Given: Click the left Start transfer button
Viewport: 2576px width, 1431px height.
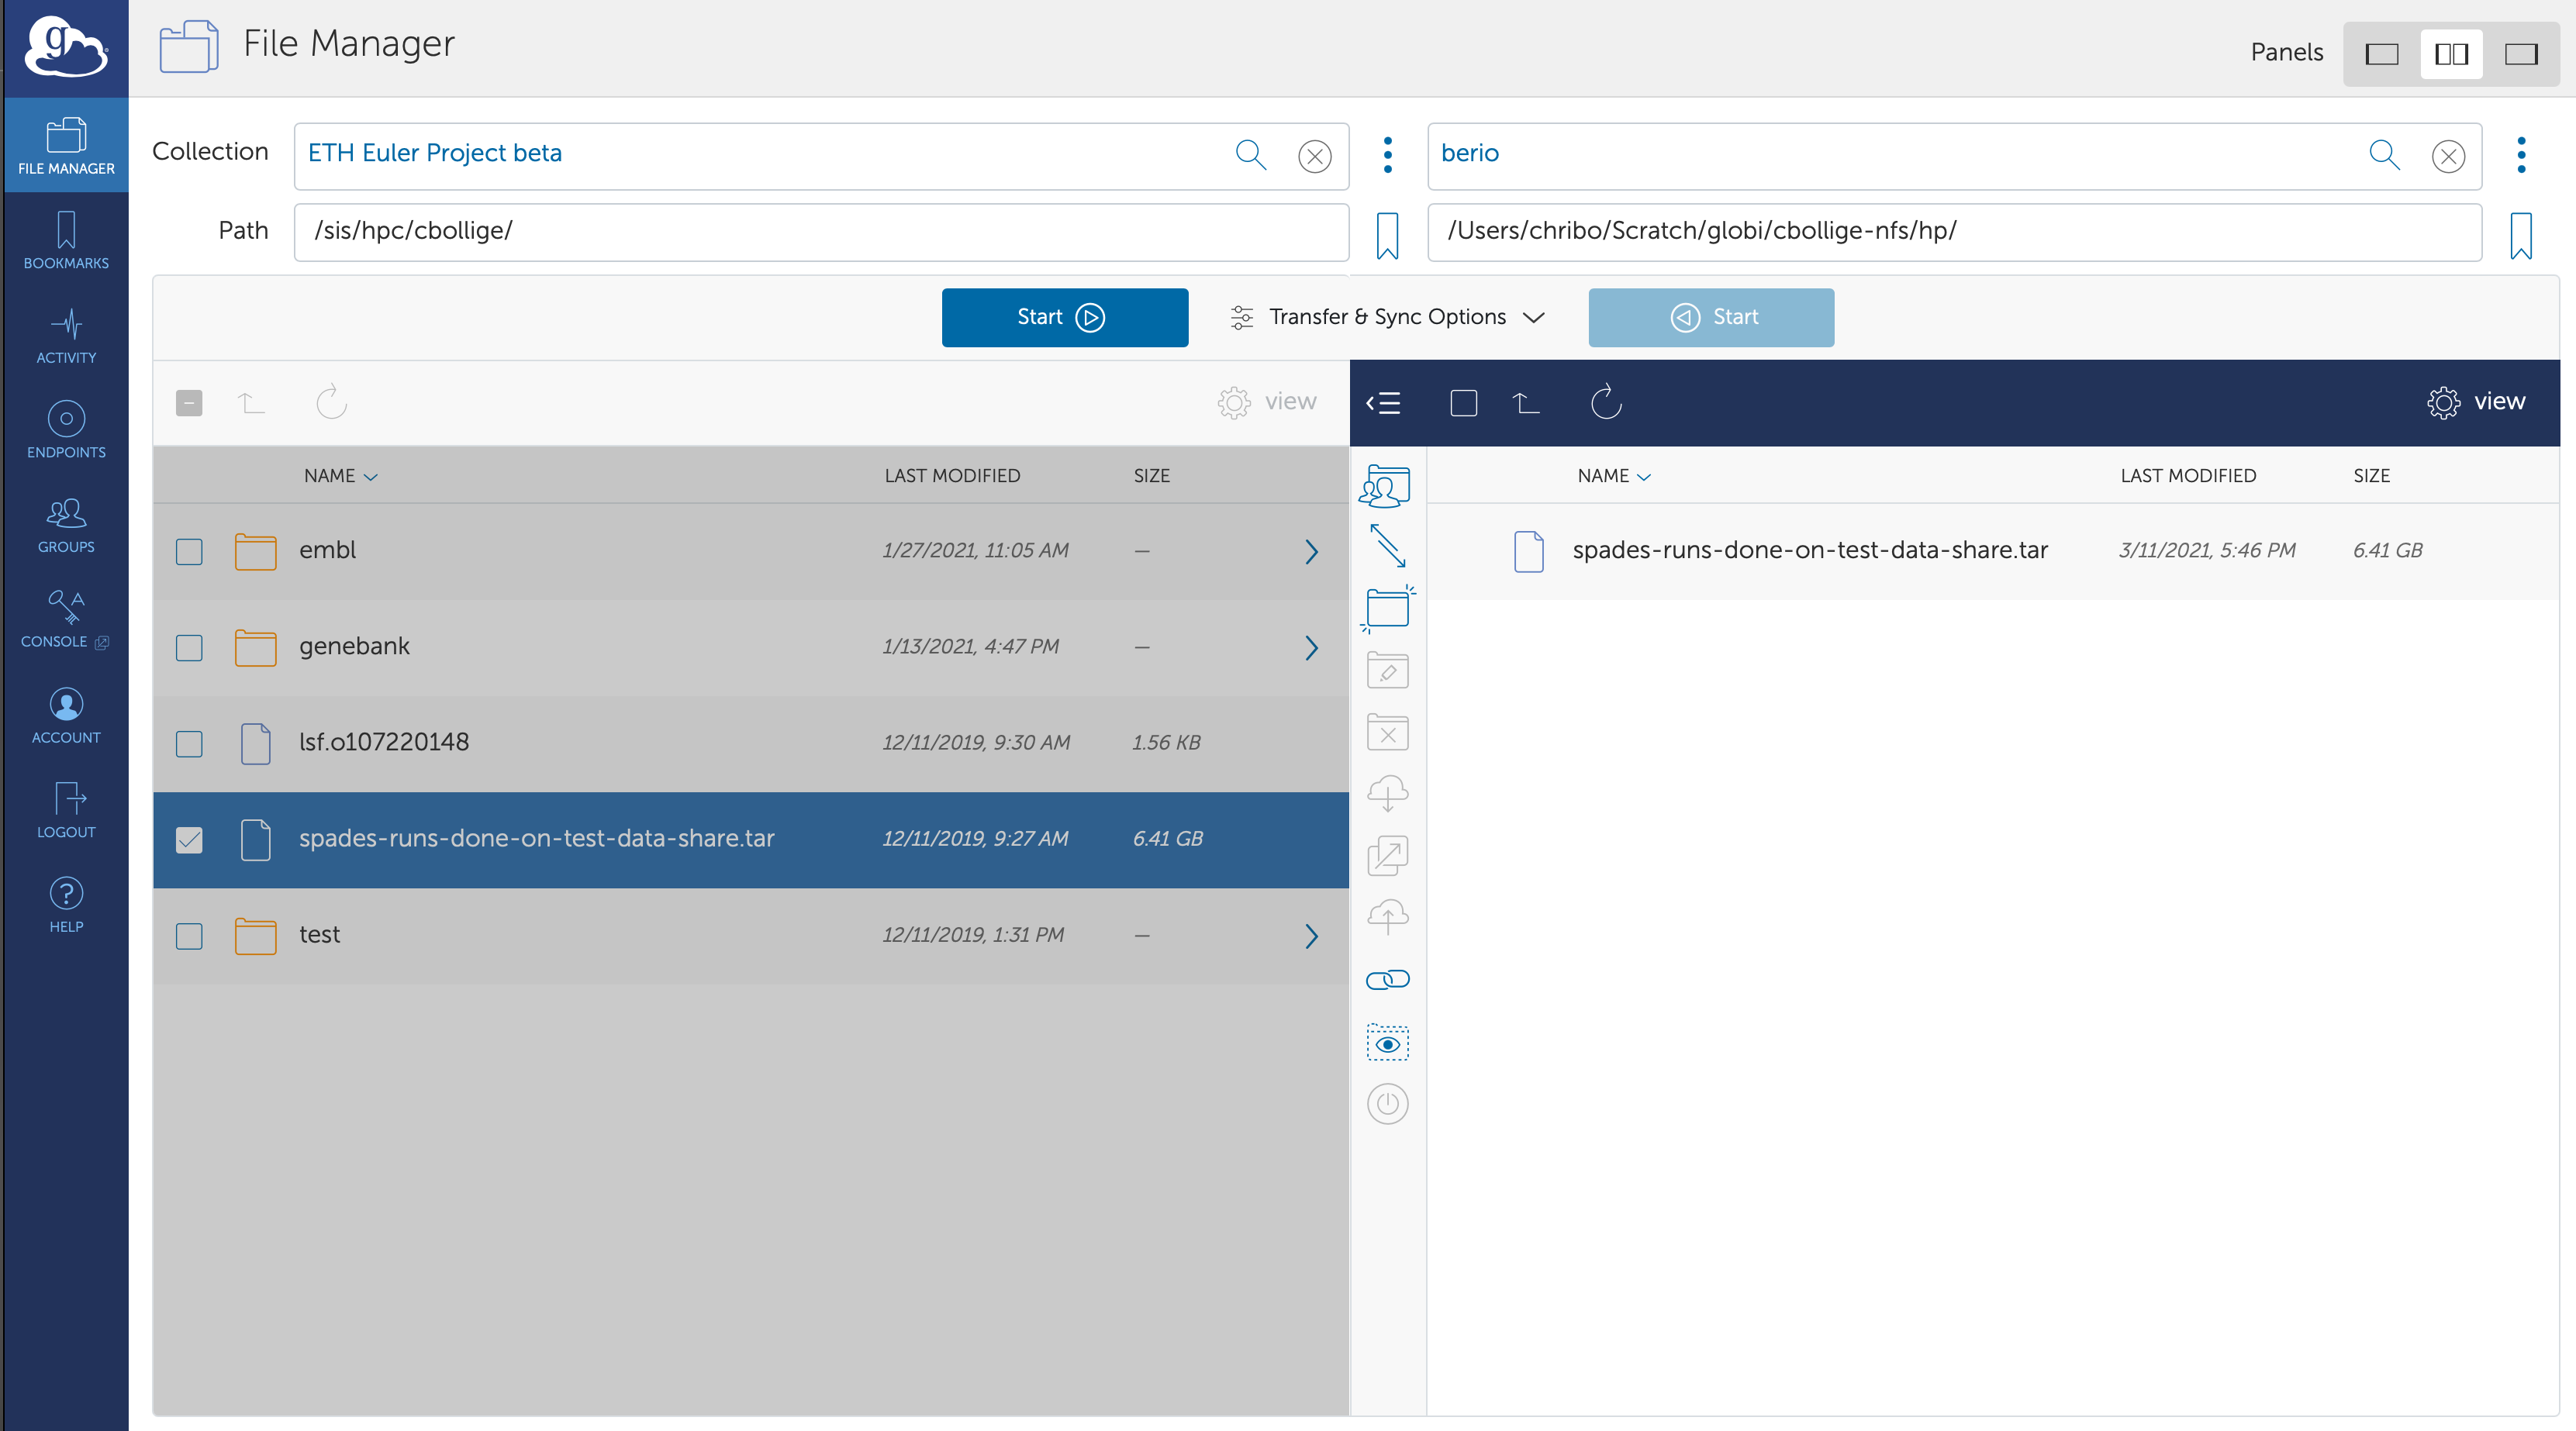Looking at the screenshot, I should 1064,317.
